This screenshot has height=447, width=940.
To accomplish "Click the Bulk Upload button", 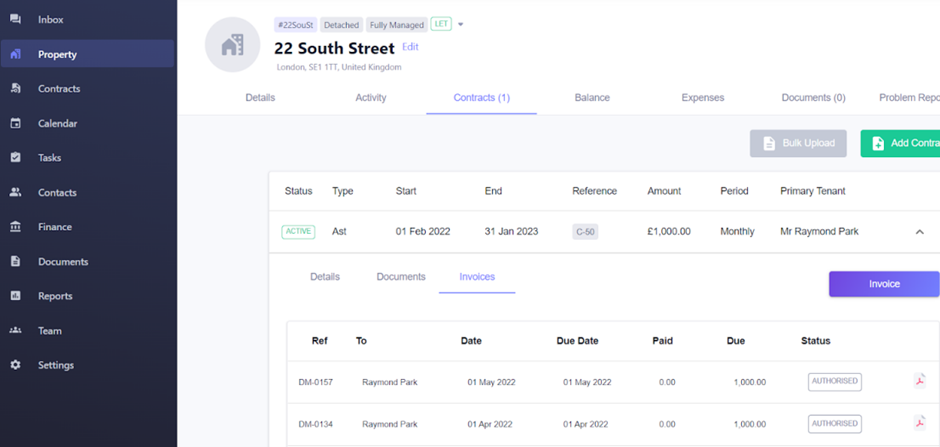I will (x=798, y=143).
